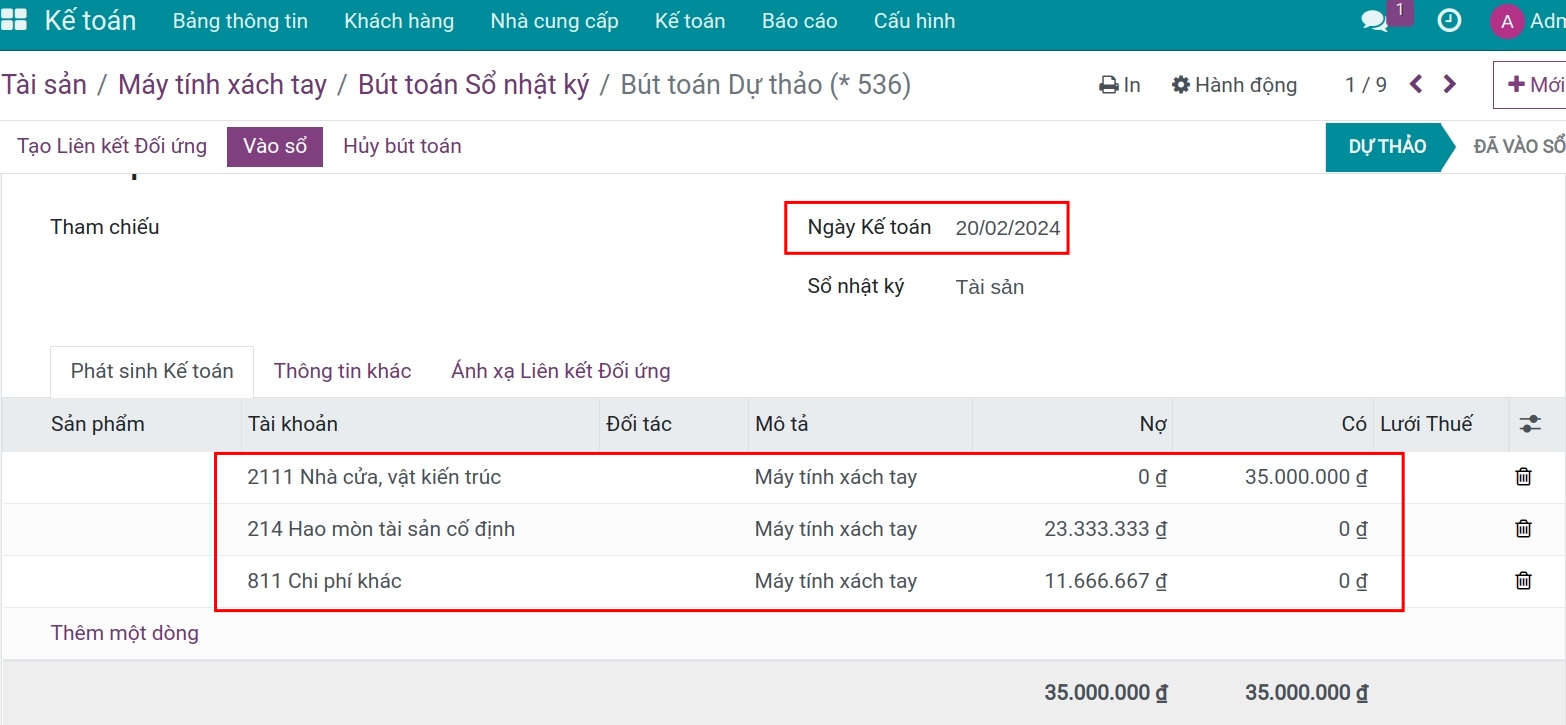This screenshot has width=1566, height=725.
Task: Click the Ngày Kế toán date field
Action: click(x=1007, y=228)
